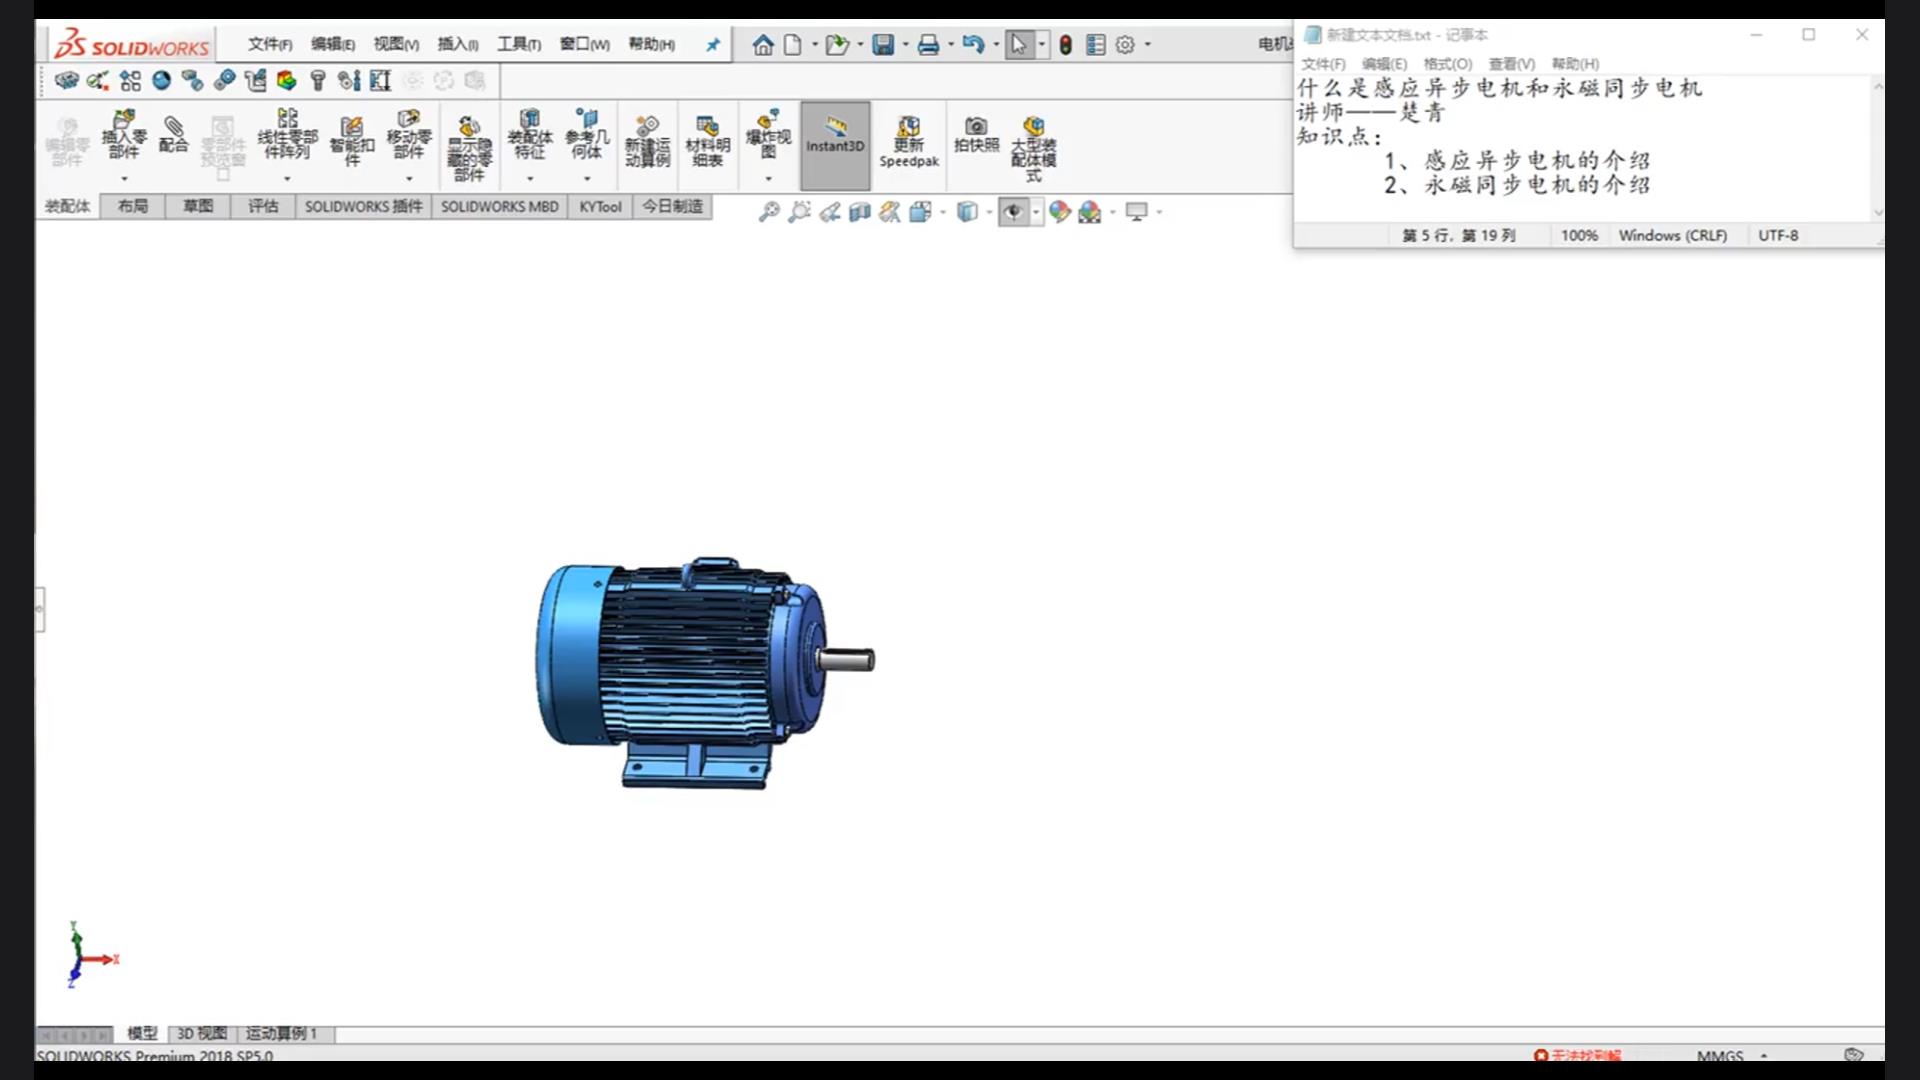The image size is (1920, 1080).
Task: Click 爆炸视图 exploded view tool
Action: (768, 135)
